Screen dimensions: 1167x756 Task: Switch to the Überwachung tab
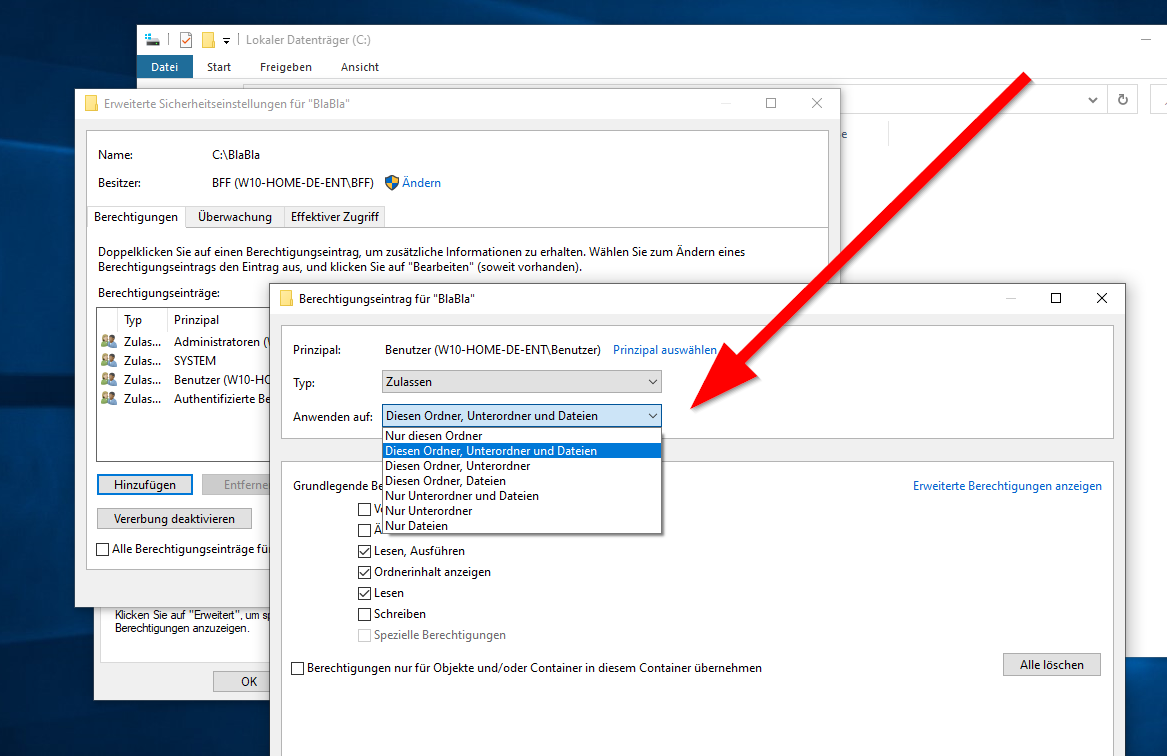(235, 217)
